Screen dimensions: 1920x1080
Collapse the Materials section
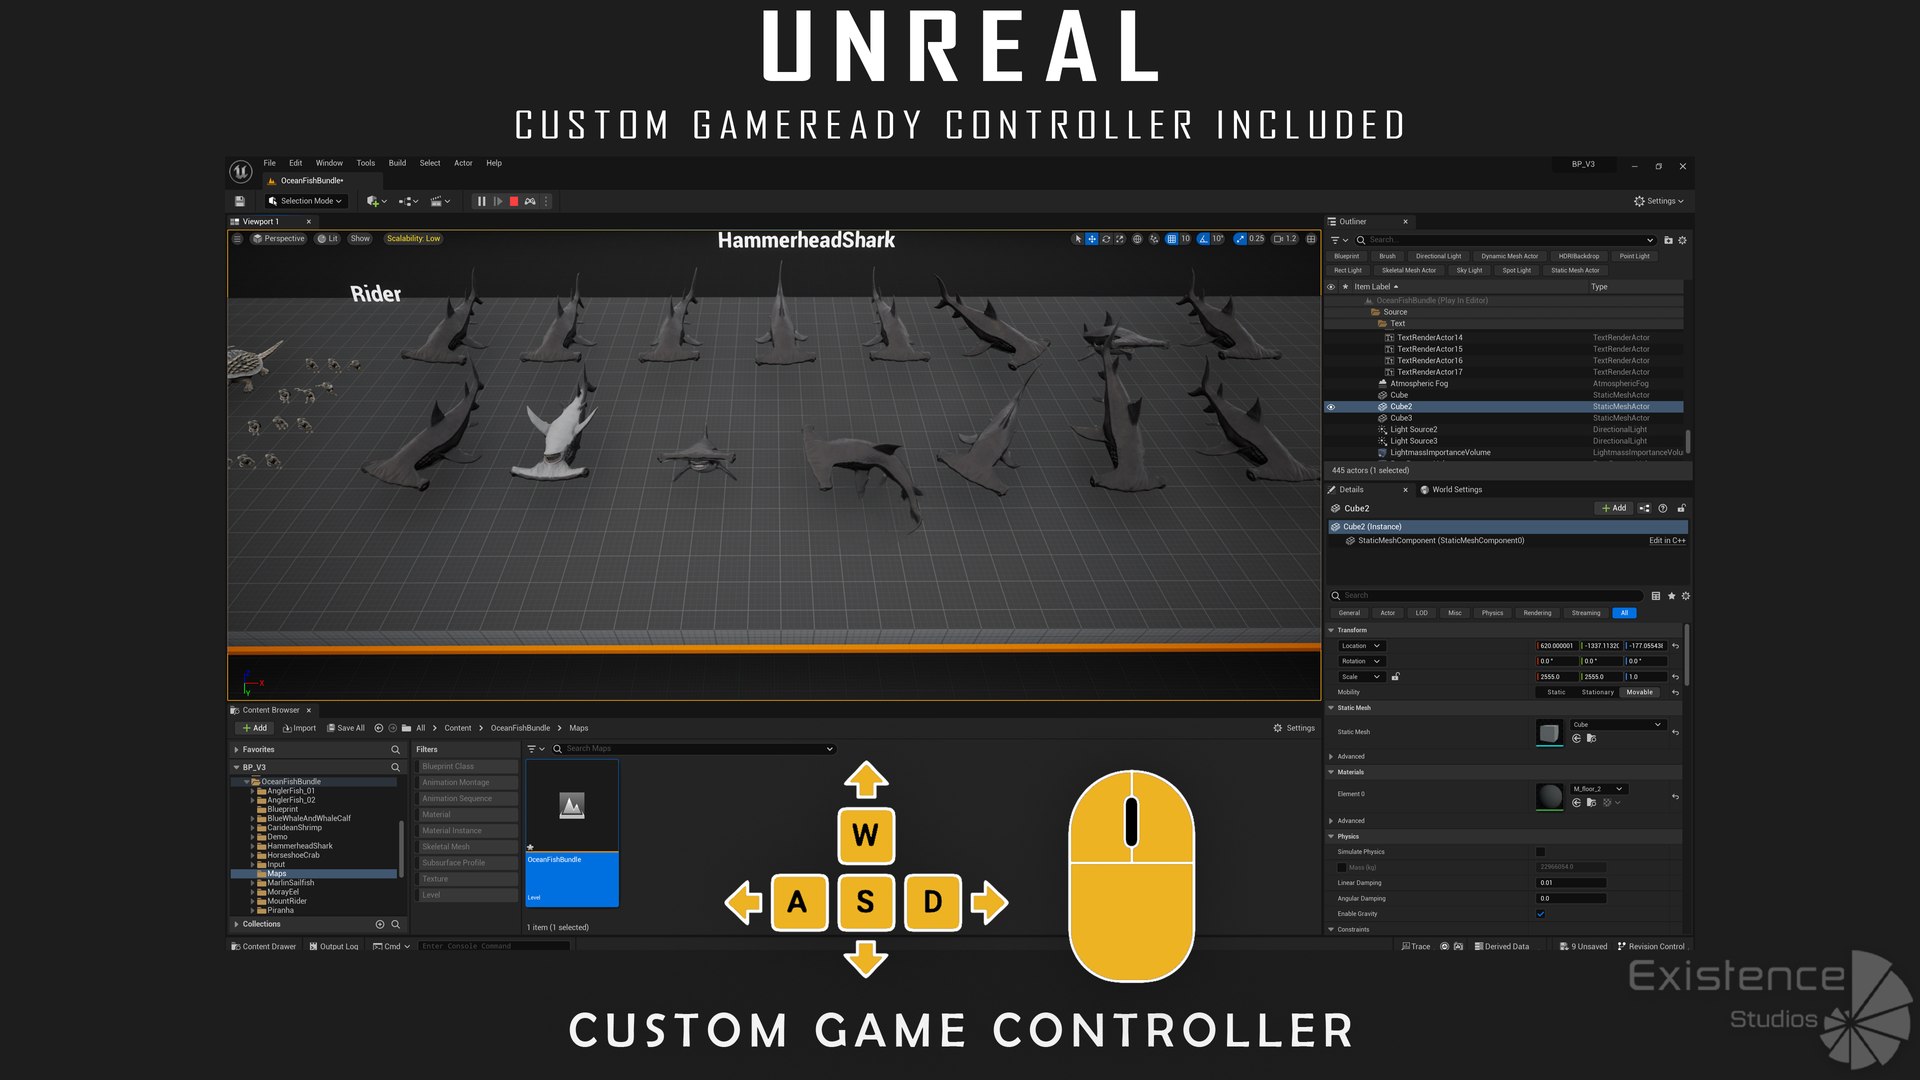coord(1331,772)
